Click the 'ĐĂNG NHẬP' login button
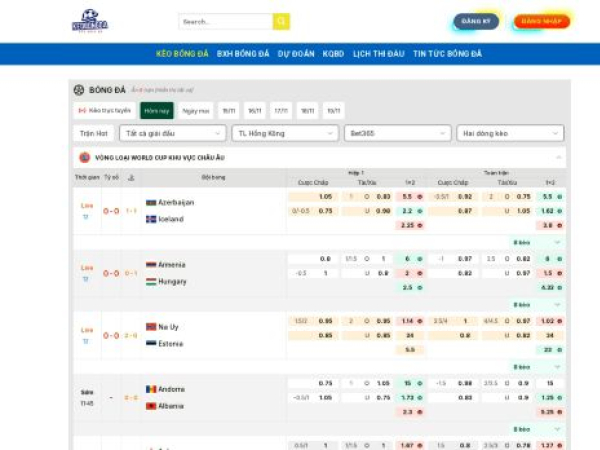 541,21
